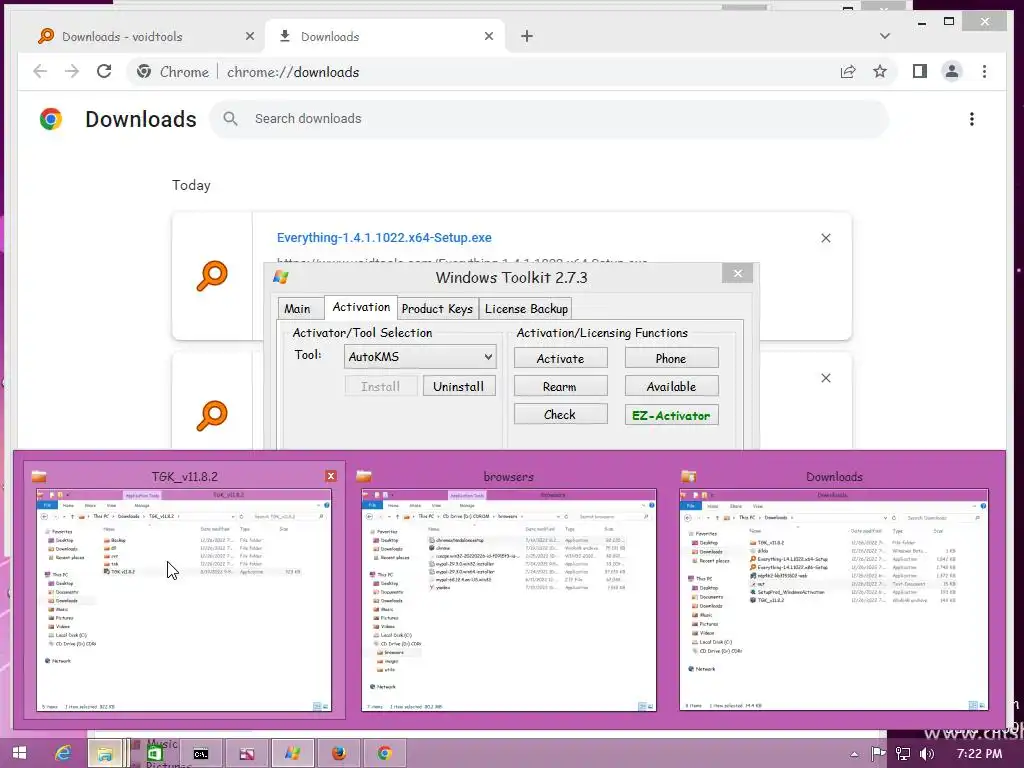Remove Everything-1.4.1.1022.x64-Setup.exe from download list
This screenshot has height=768, width=1024.
coord(825,238)
